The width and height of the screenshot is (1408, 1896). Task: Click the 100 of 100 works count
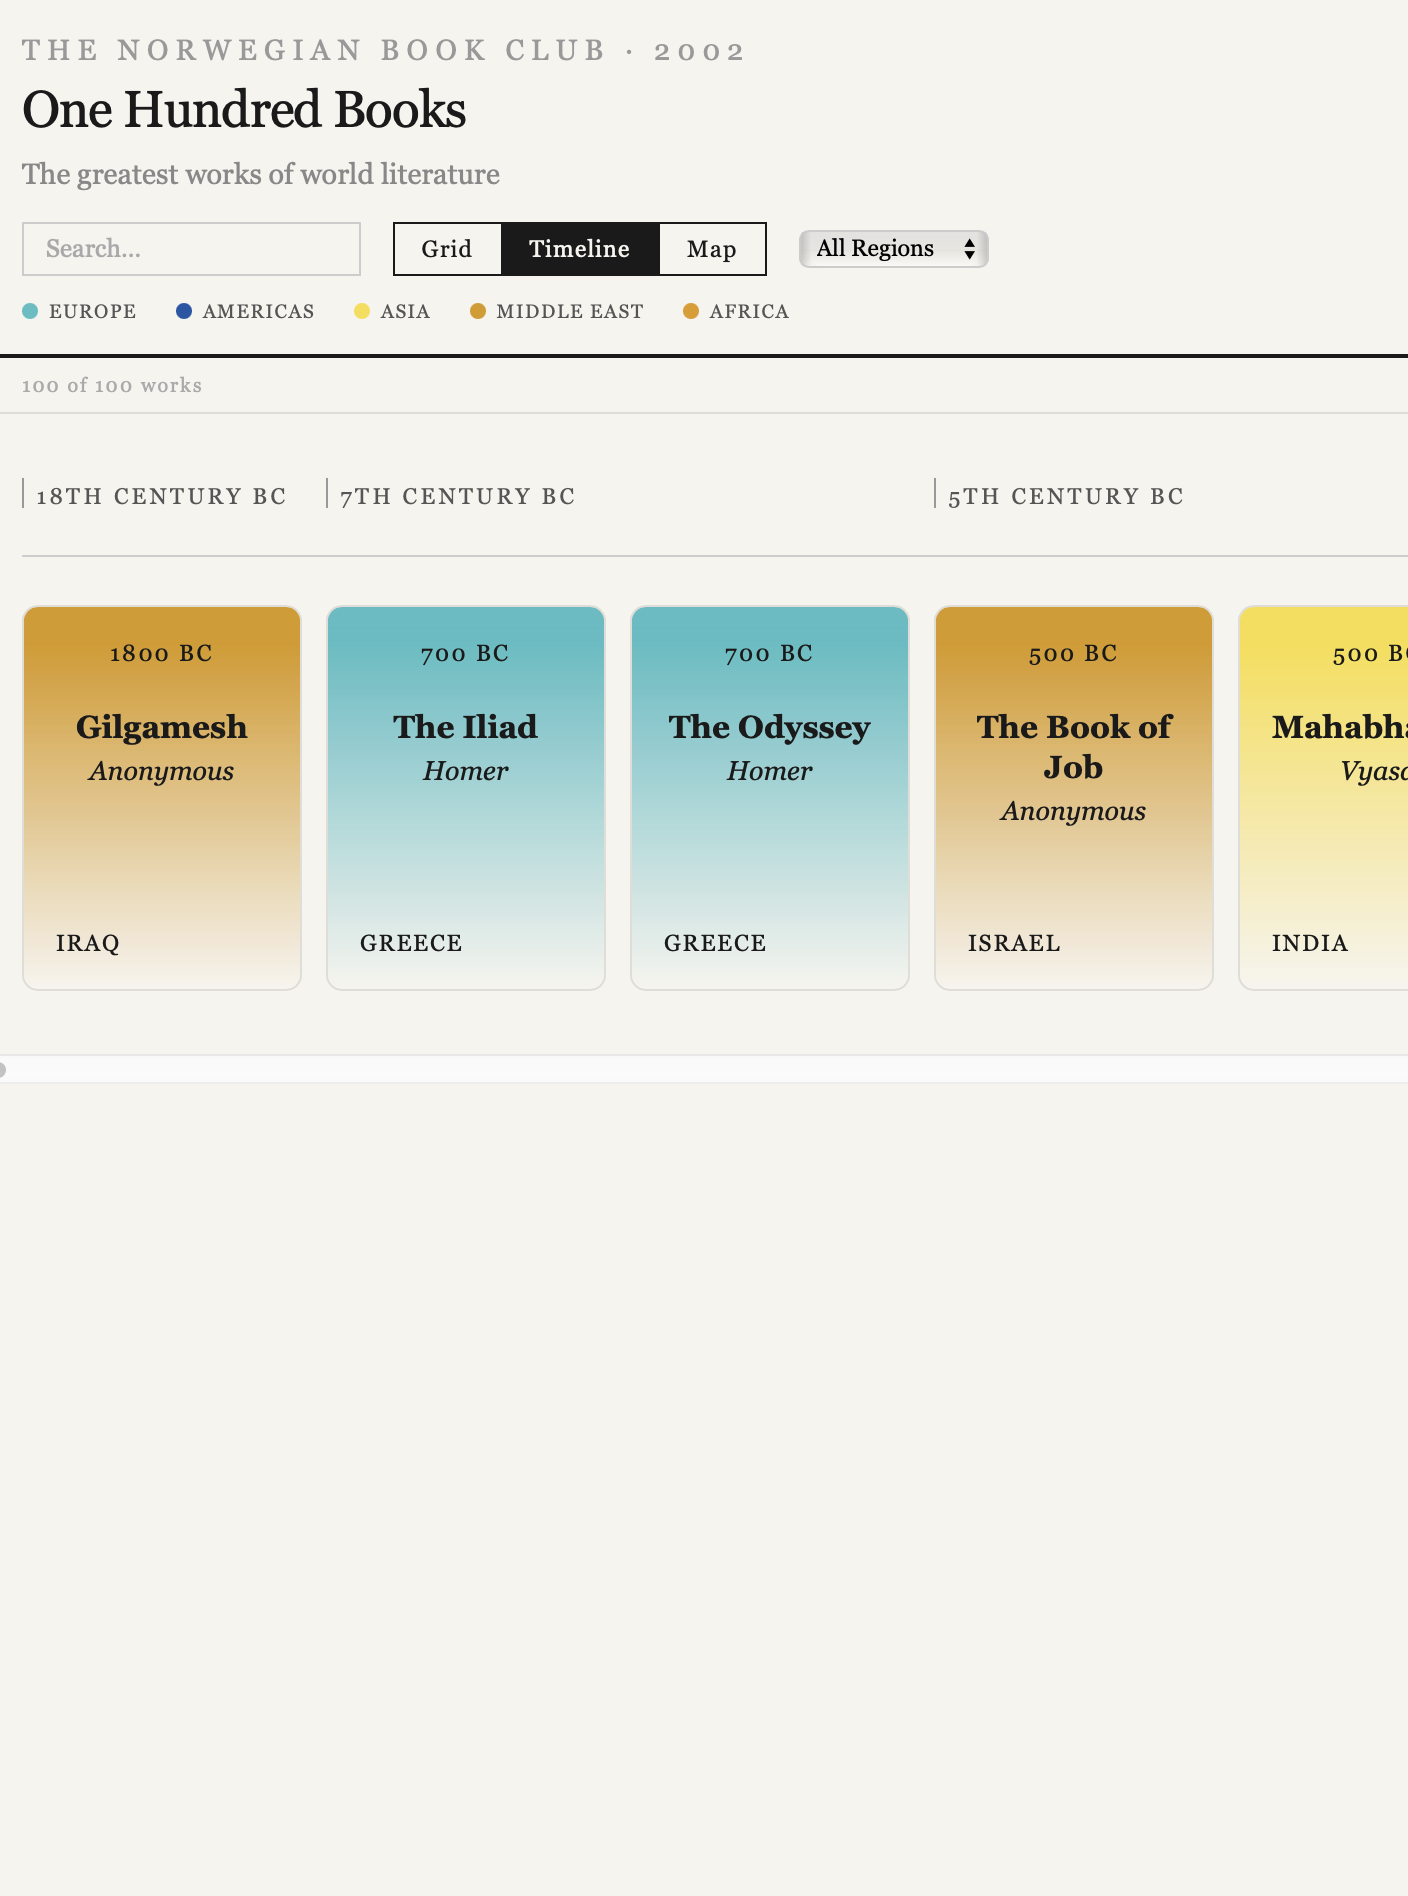click(x=112, y=386)
